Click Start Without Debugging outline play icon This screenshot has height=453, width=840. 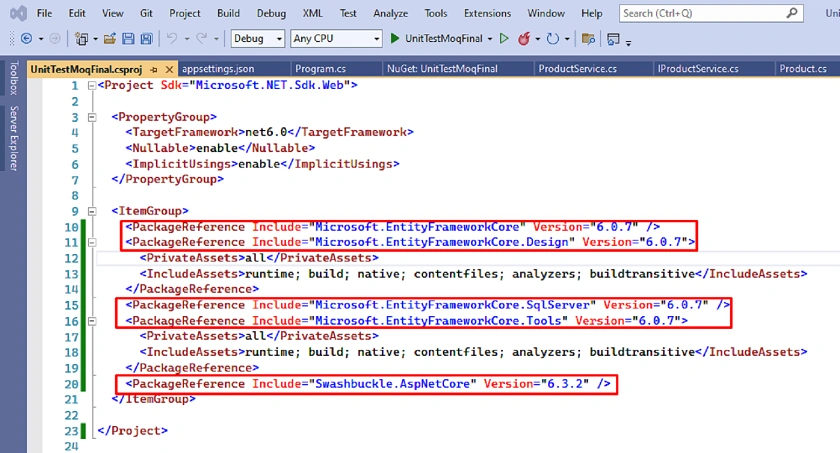pyautogui.click(x=504, y=39)
